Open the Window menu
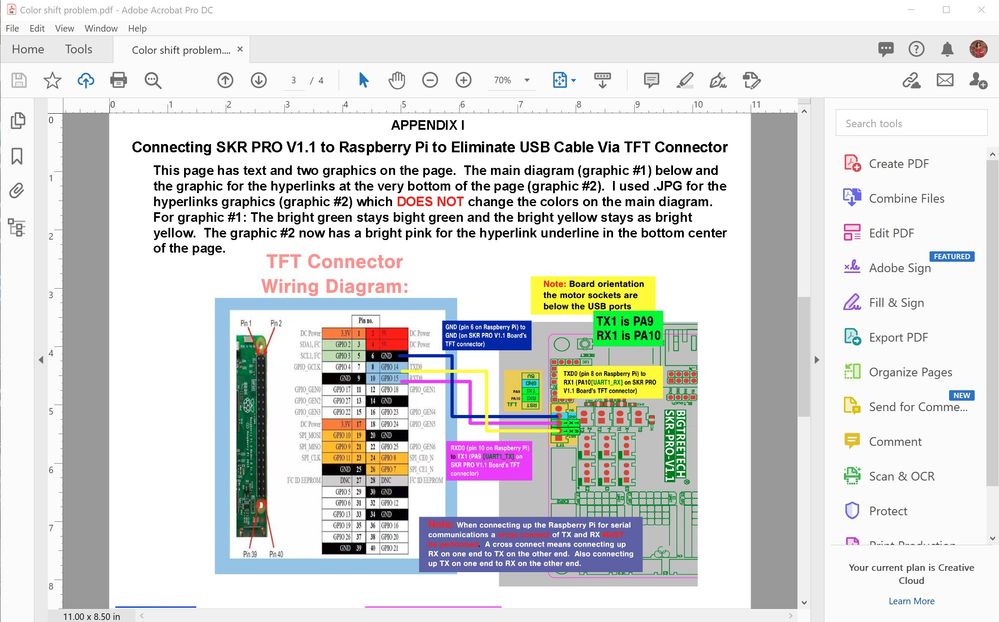 coord(101,28)
